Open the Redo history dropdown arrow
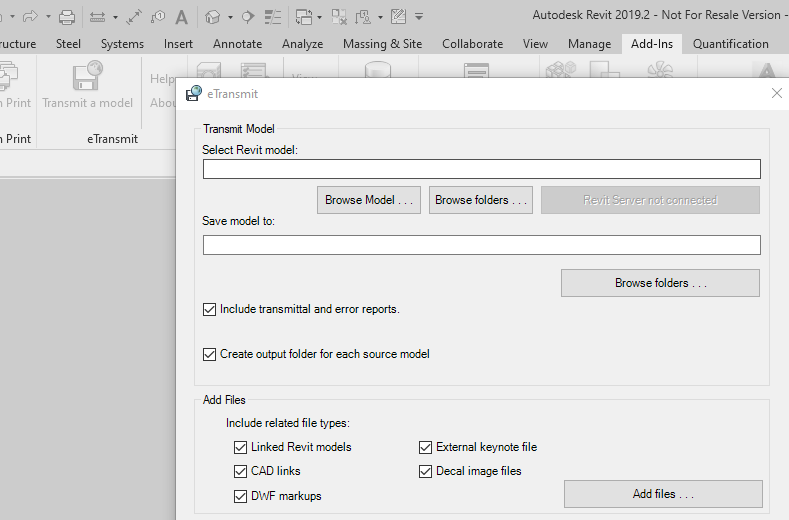Screen dimensions: 789x520 tap(48, 17)
